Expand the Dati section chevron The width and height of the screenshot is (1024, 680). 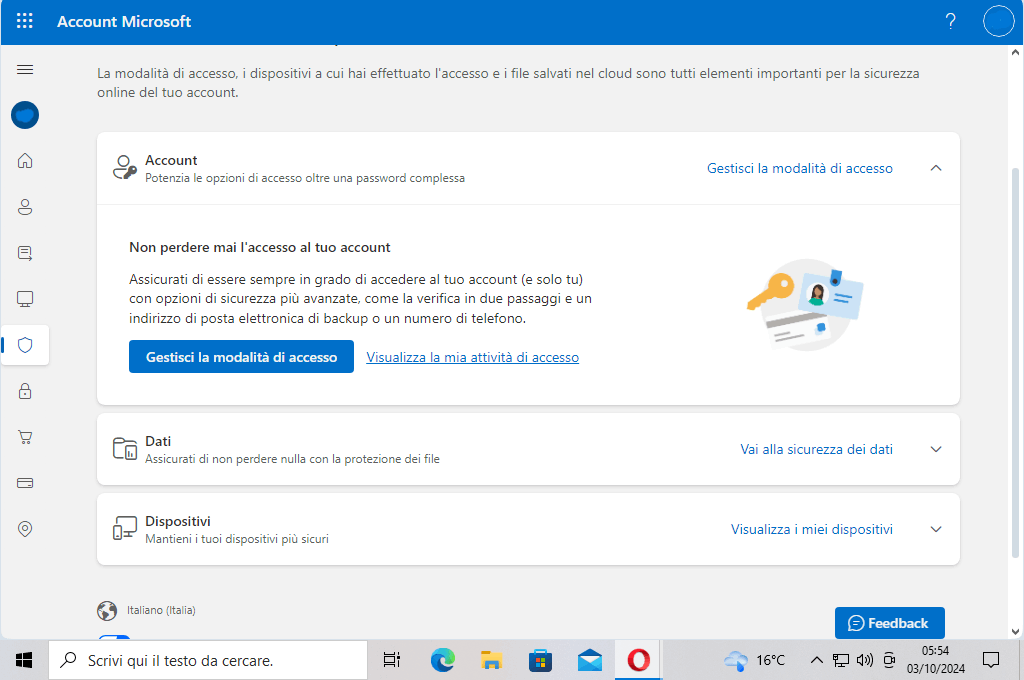(936, 449)
